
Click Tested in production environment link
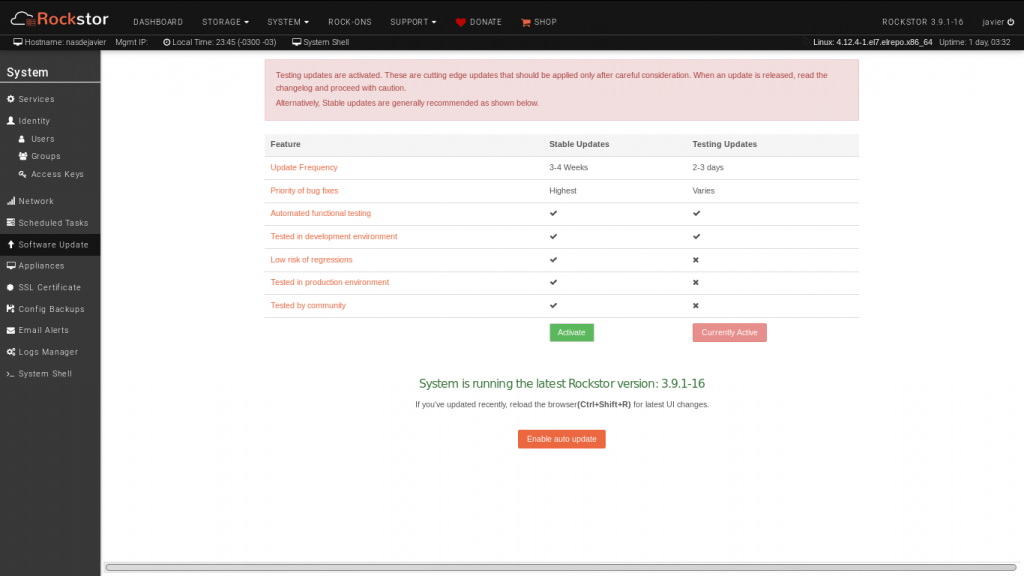click(330, 282)
